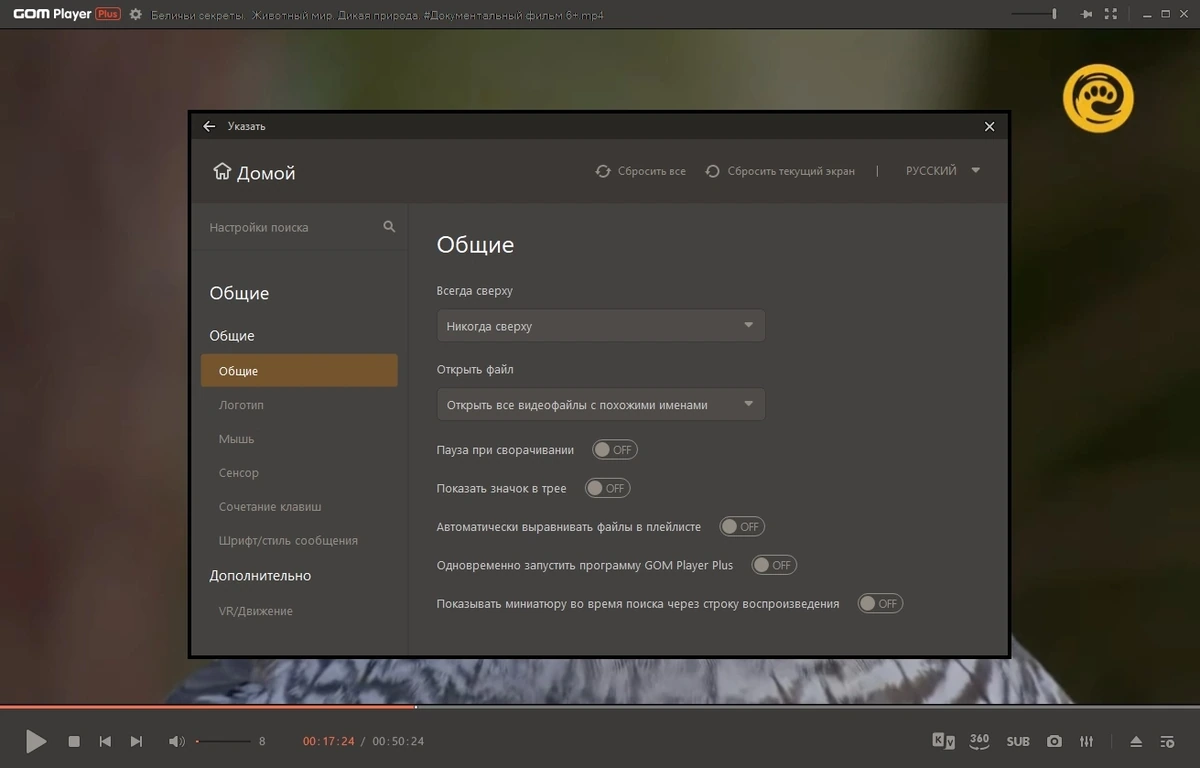The width and height of the screenshot is (1200, 768).
Task: Click the Сбросить все reset icon
Action: point(603,171)
